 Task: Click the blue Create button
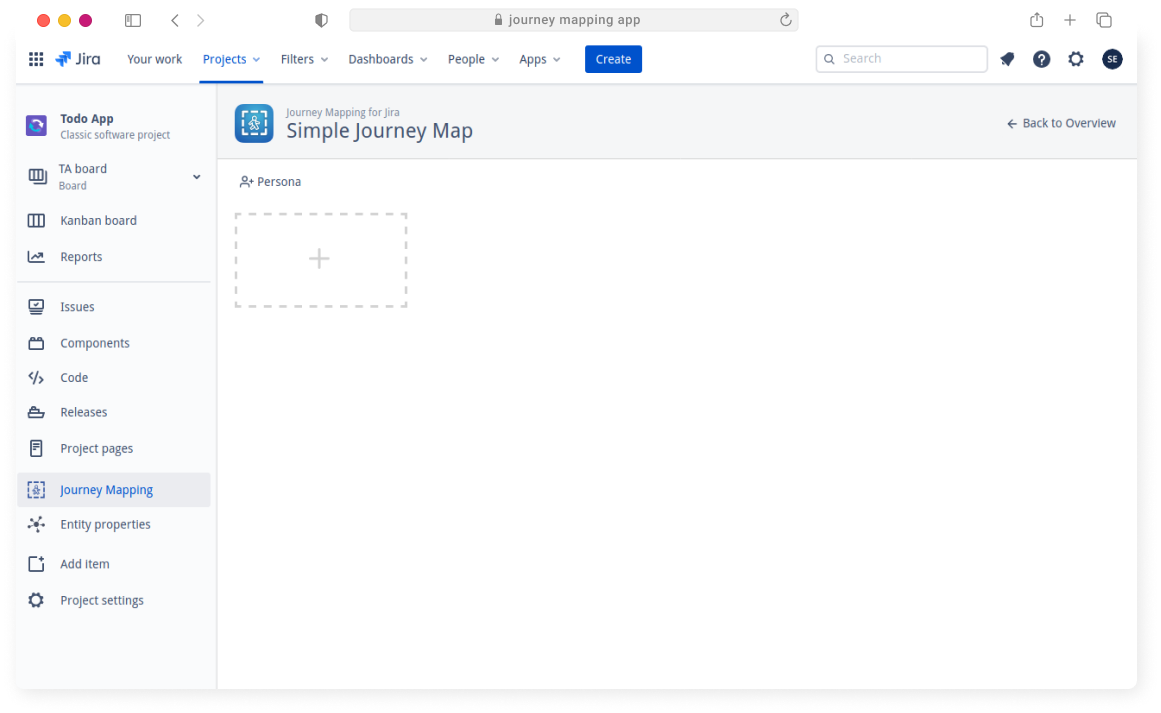point(613,59)
